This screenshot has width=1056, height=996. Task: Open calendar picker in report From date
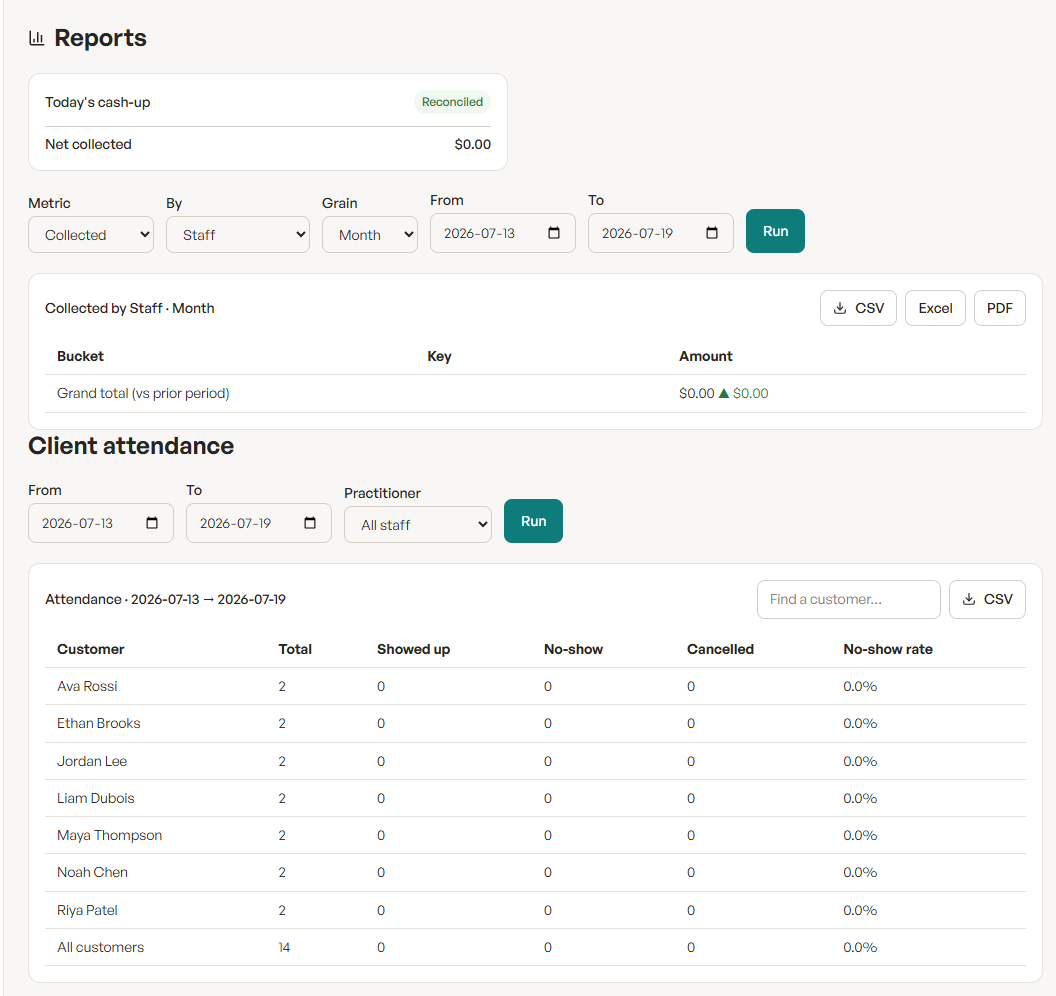coord(554,233)
